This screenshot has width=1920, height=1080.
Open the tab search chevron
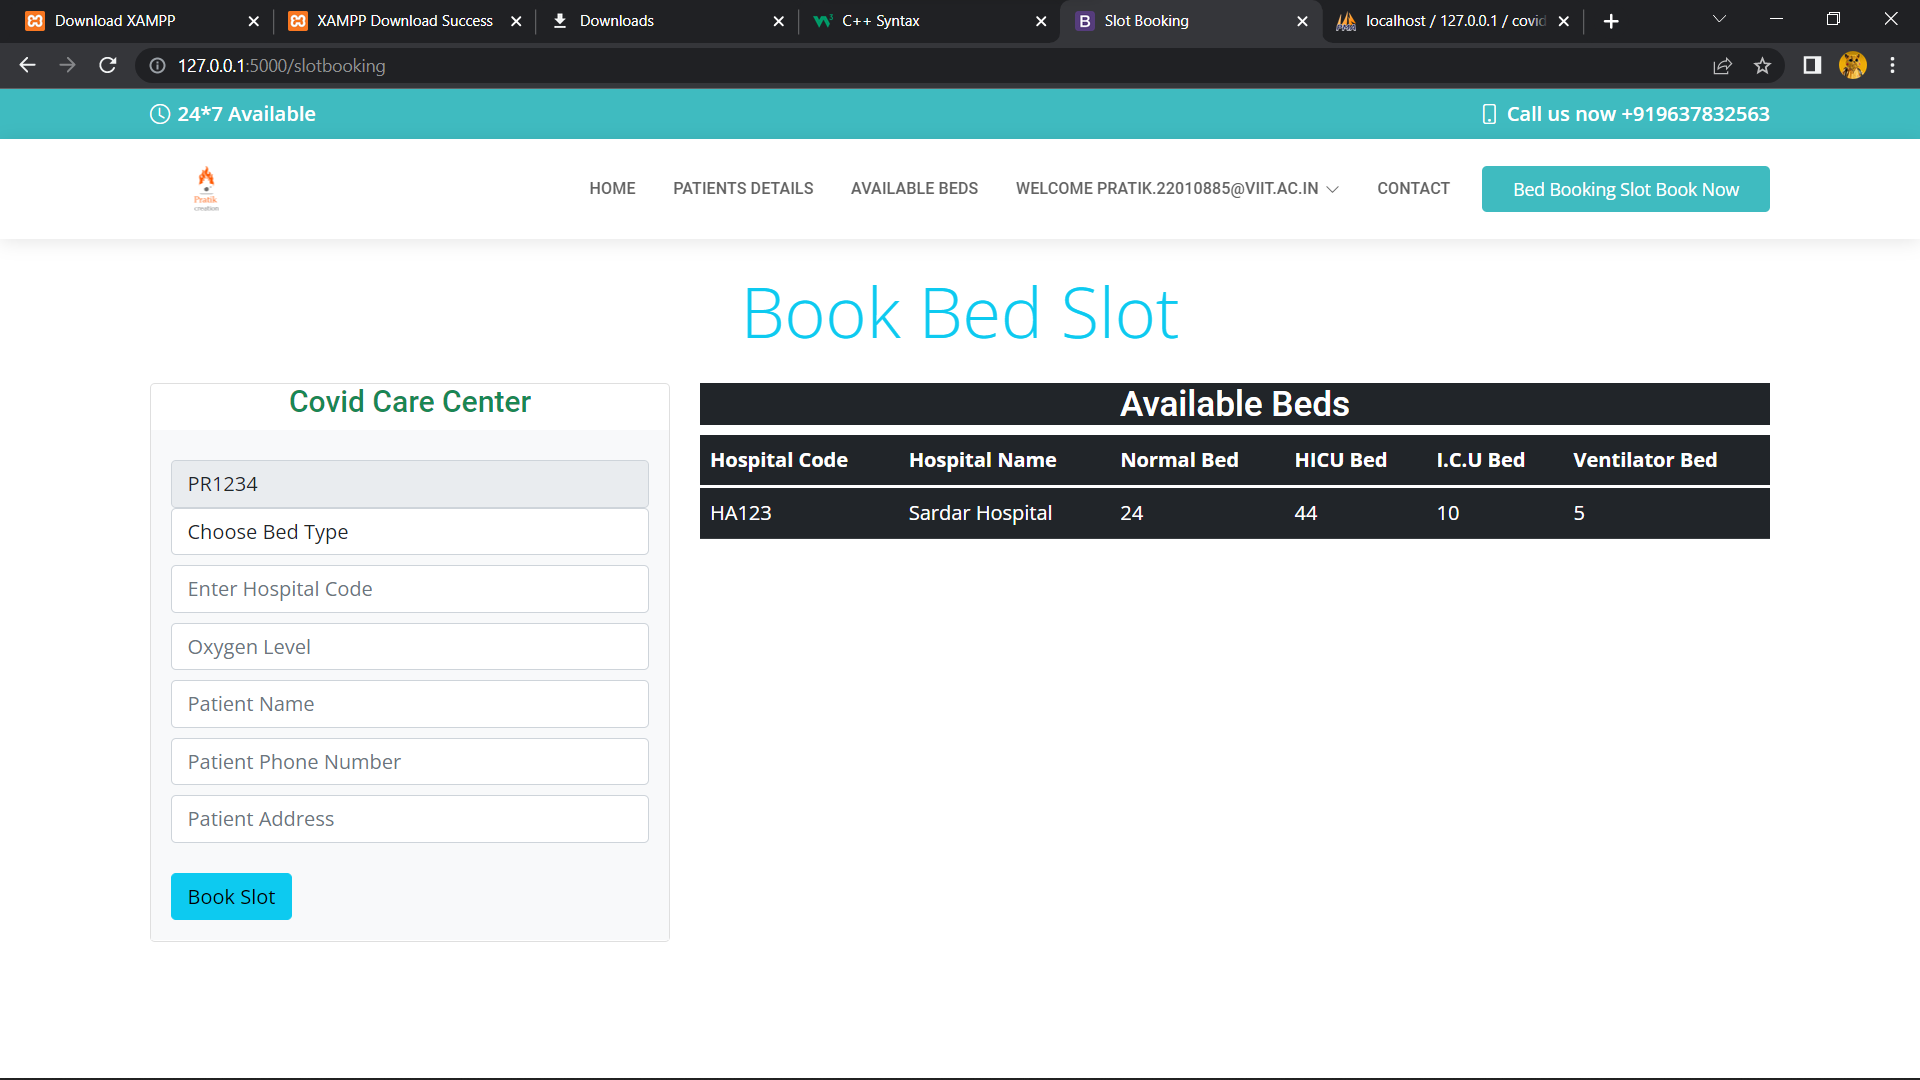[x=1719, y=20]
